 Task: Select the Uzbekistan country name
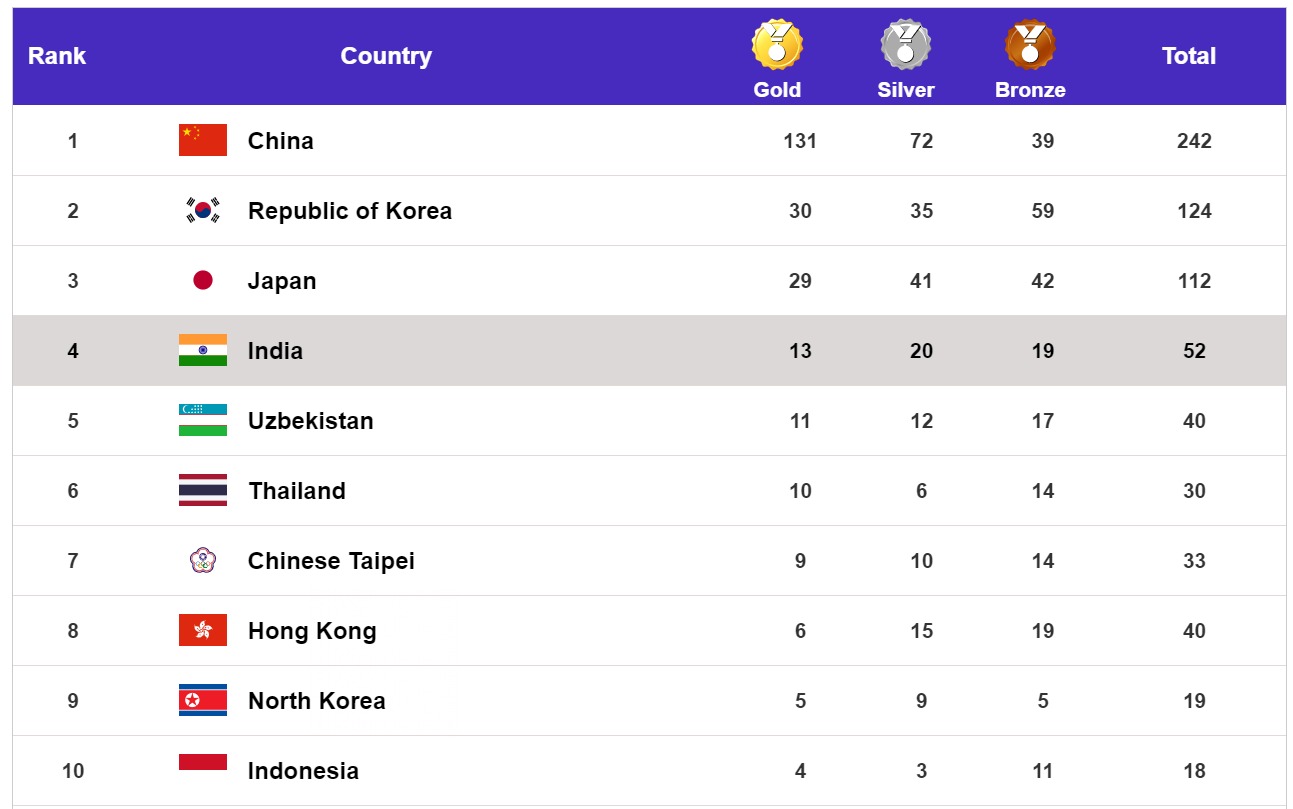[x=311, y=421]
